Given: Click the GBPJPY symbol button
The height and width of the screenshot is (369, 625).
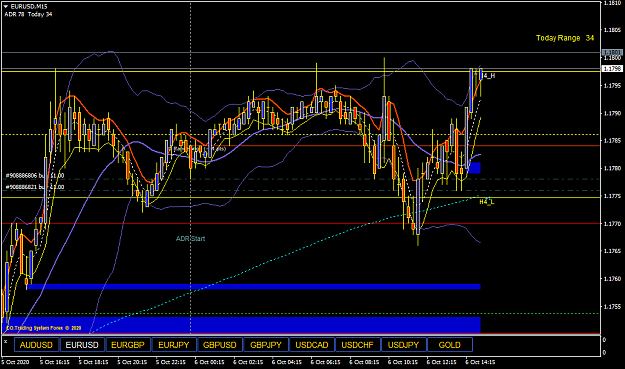Looking at the screenshot, I should click(266, 345).
